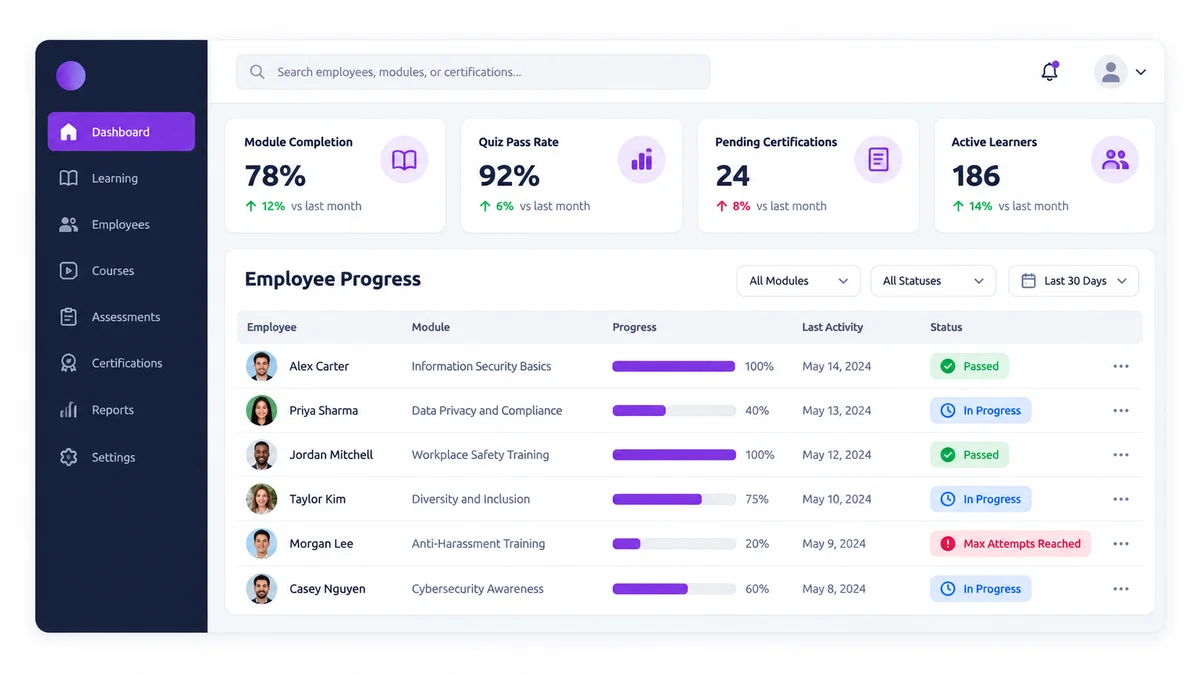1200x675 pixels.
Task: Click Alex Carter's Passed status badge
Action: [x=969, y=366]
